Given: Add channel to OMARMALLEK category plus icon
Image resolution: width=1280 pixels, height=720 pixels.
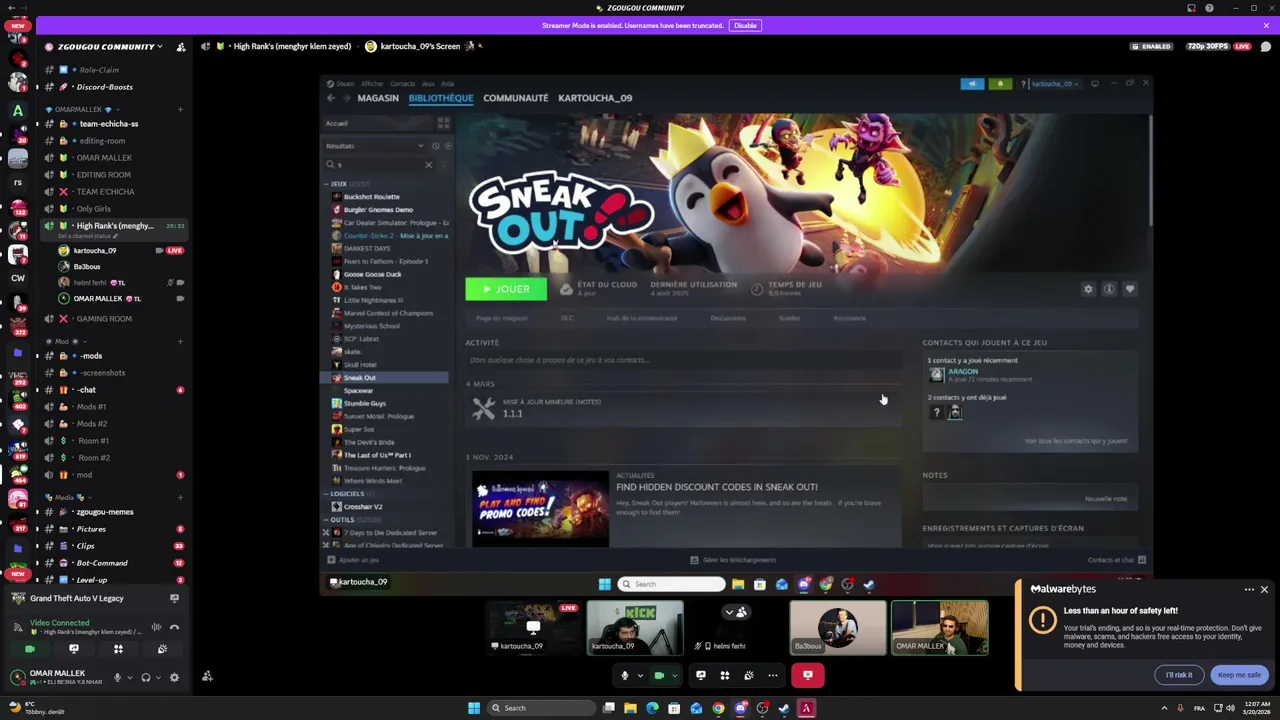Looking at the screenshot, I should 181,109.
